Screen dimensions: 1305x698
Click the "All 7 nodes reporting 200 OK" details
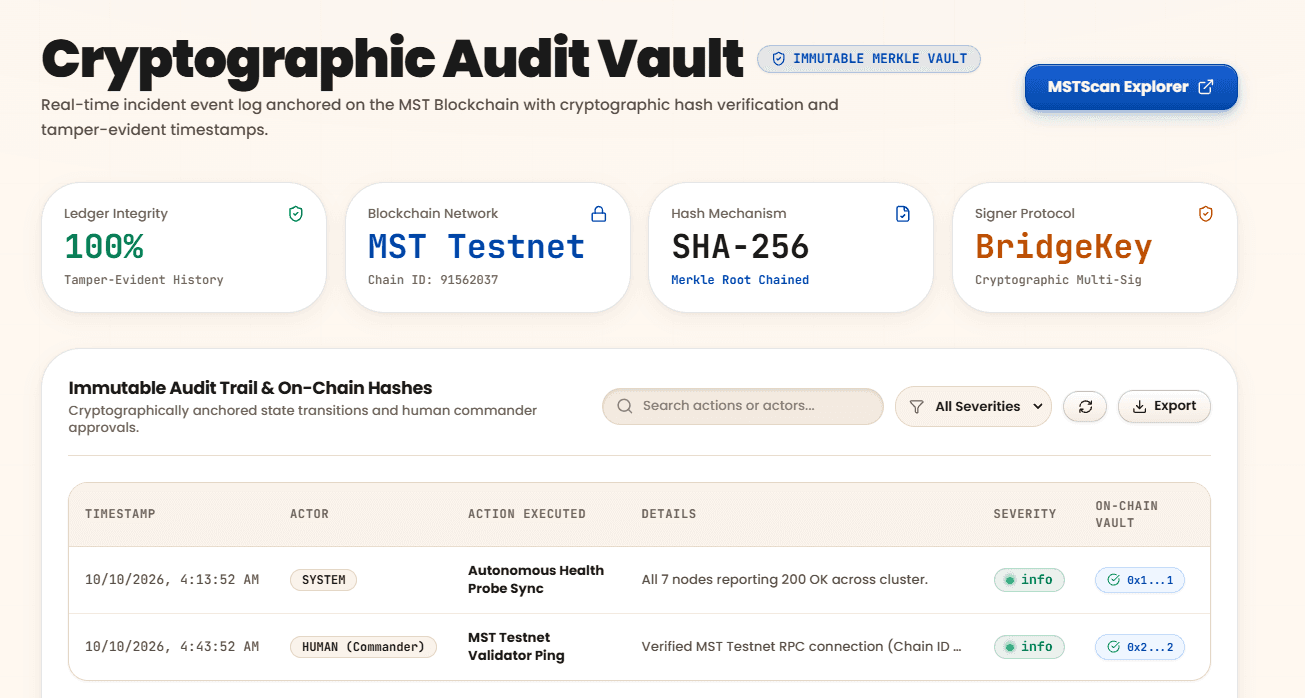click(785, 580)
